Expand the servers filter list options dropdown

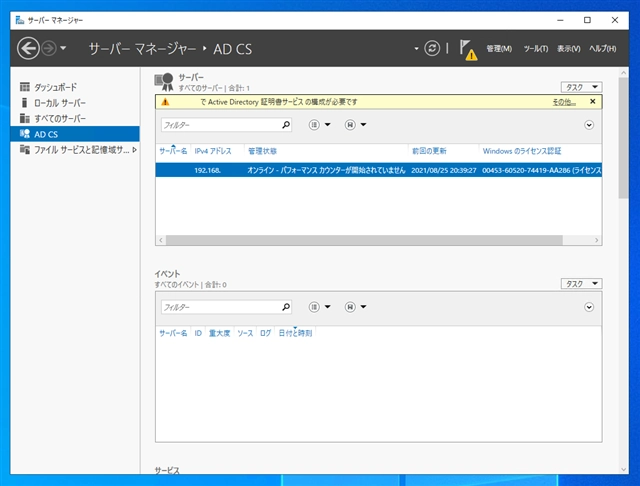(x=320, y=125)
